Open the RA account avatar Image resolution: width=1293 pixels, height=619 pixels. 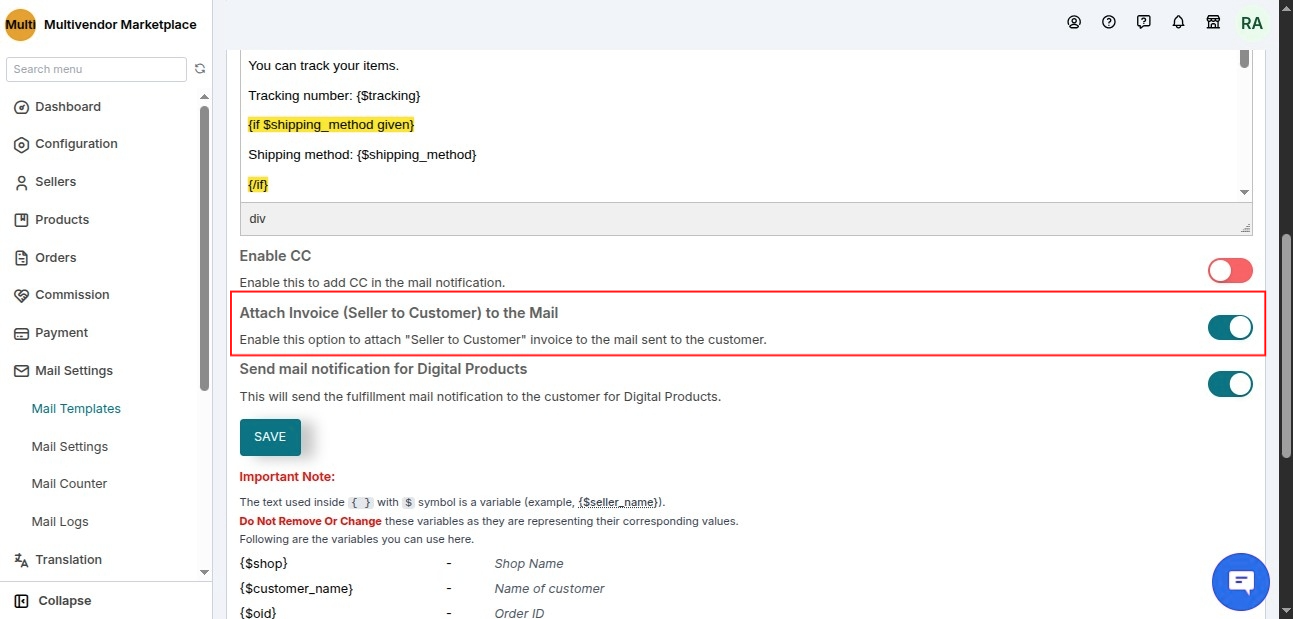coord(1252,23)
